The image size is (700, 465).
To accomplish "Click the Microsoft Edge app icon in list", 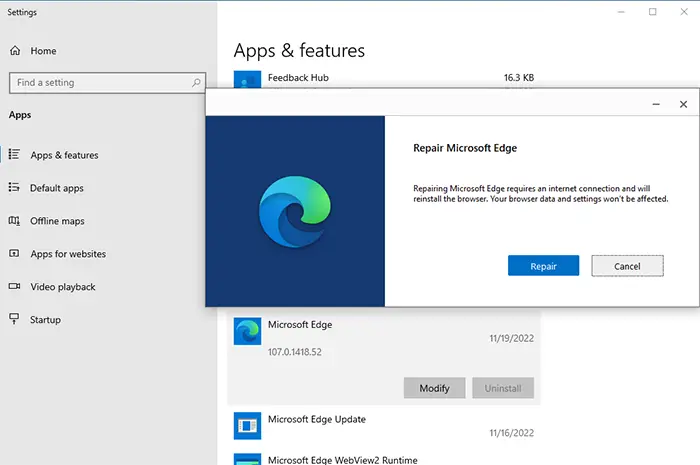I will point(247,332).
